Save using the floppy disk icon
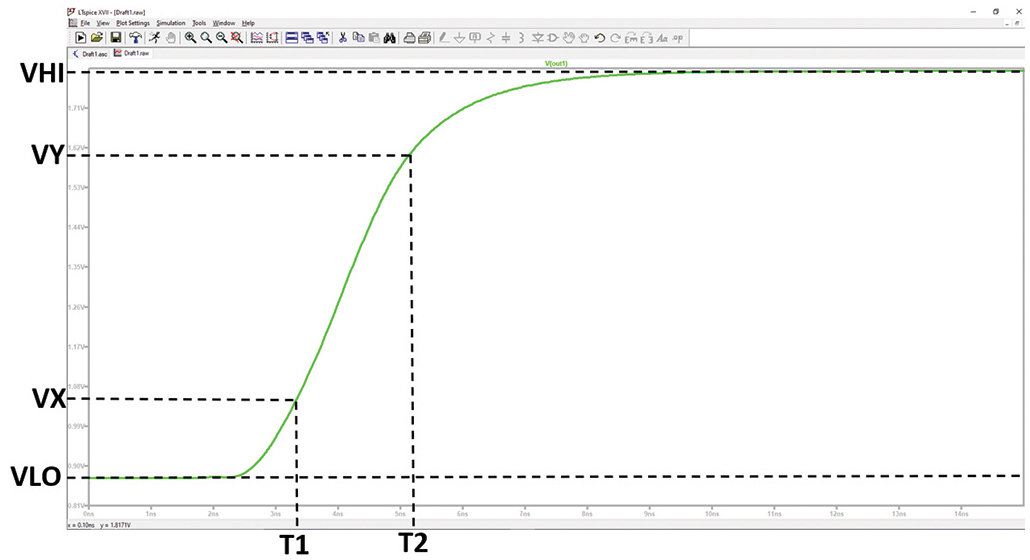This screenshot has width=1030, height=560. click(116, 38)
